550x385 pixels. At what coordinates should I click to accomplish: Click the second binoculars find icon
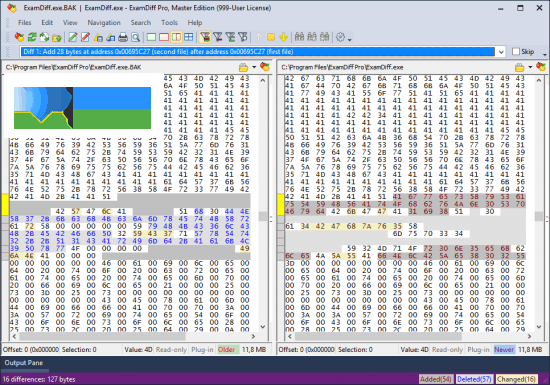312,37
